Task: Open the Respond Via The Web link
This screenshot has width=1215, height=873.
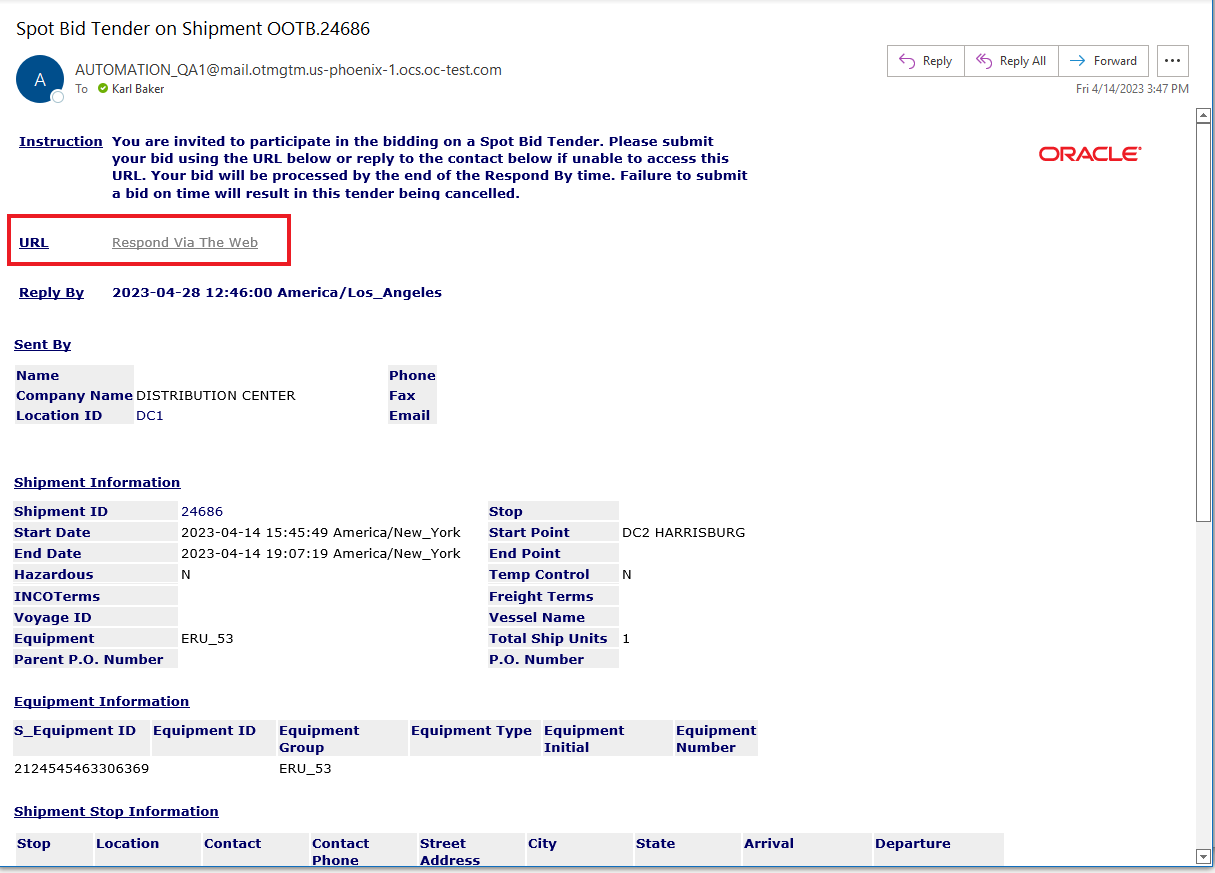Action: [185, 242]
